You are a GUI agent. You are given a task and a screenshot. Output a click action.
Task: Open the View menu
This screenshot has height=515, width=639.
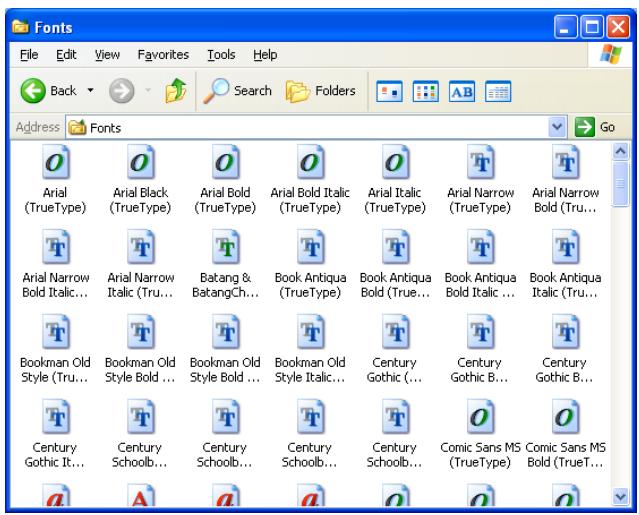(107, 55)
